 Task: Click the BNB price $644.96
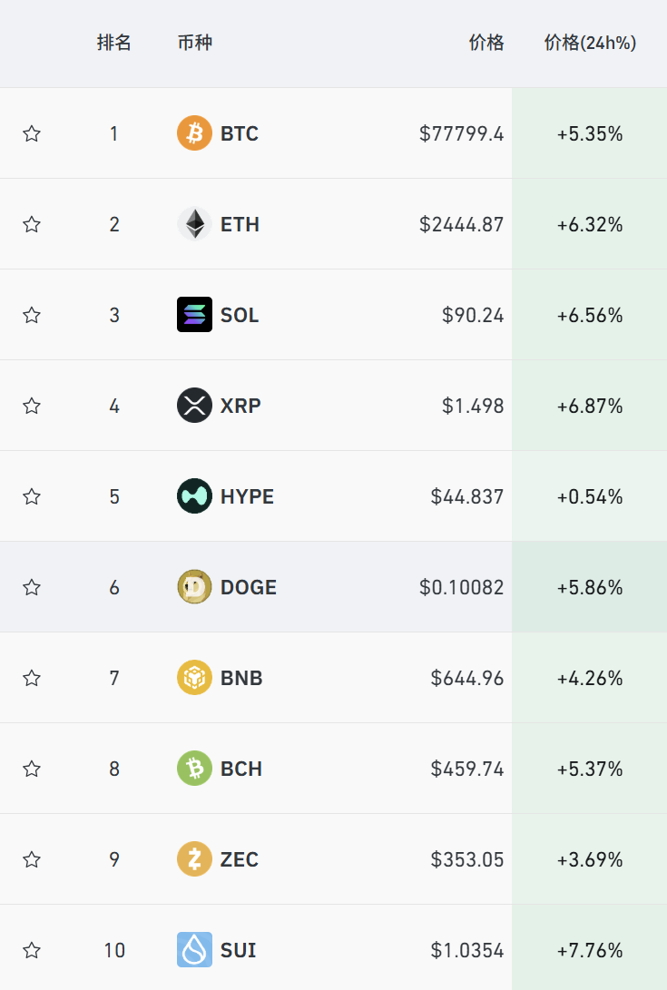(467, 678)
